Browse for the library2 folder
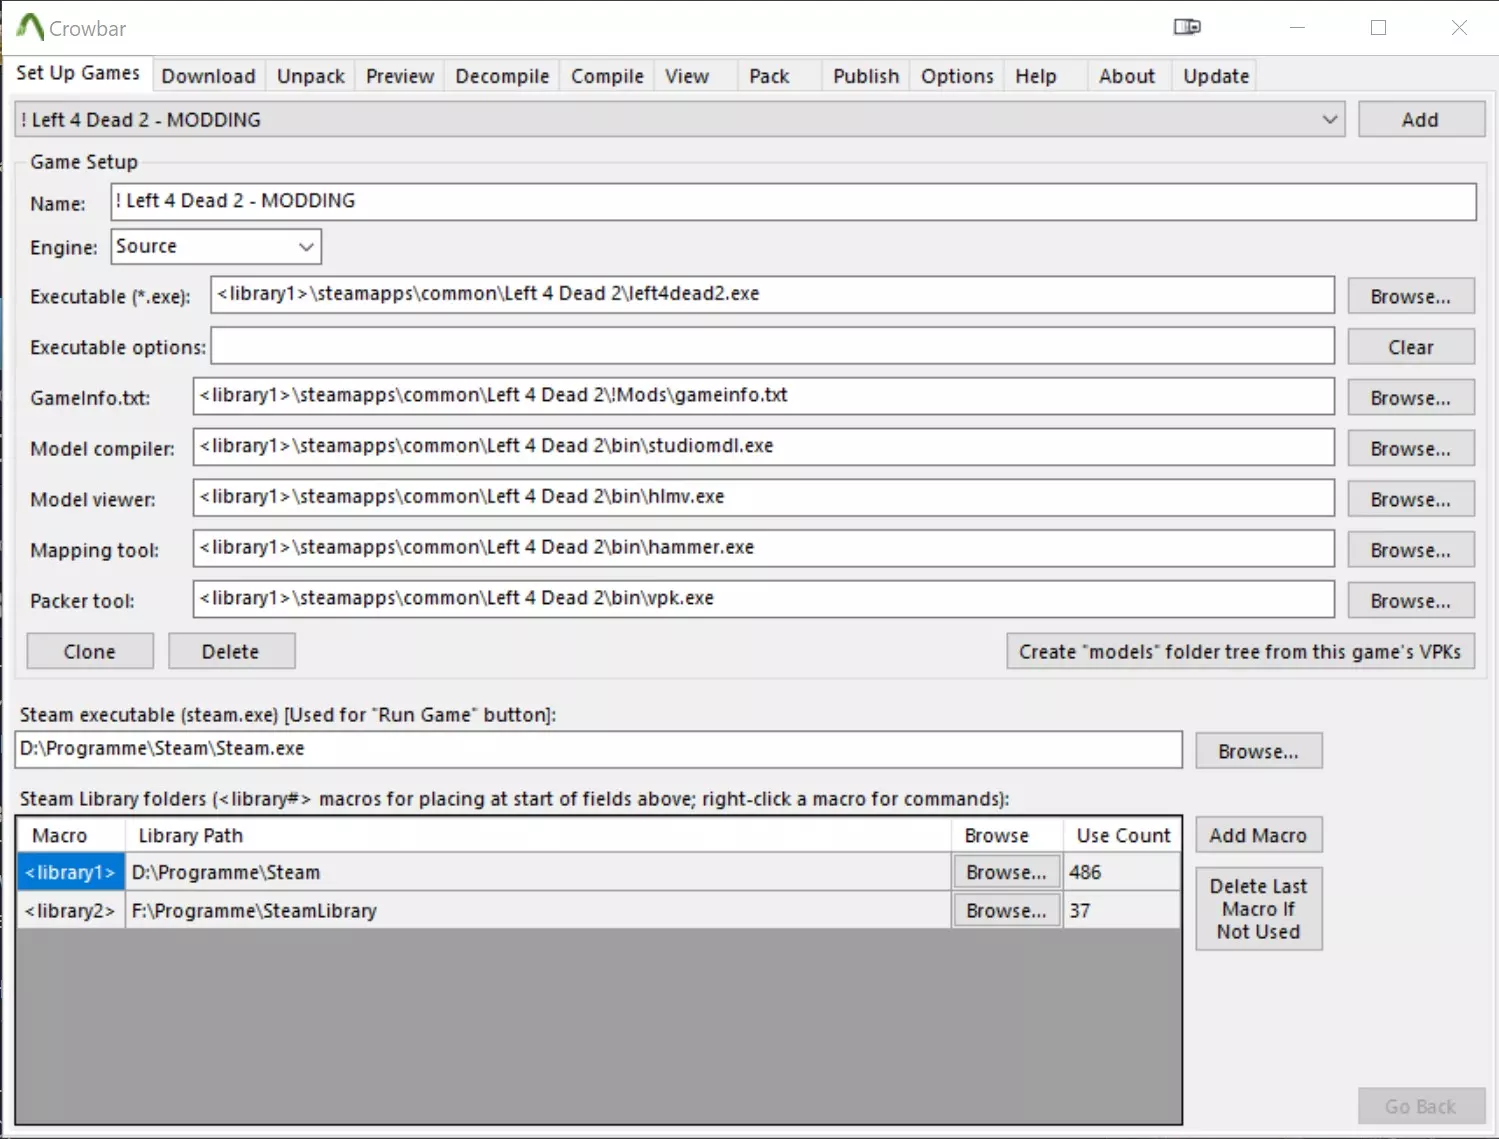This screenshot has height=1139, width=1499. click(1006, 910)
